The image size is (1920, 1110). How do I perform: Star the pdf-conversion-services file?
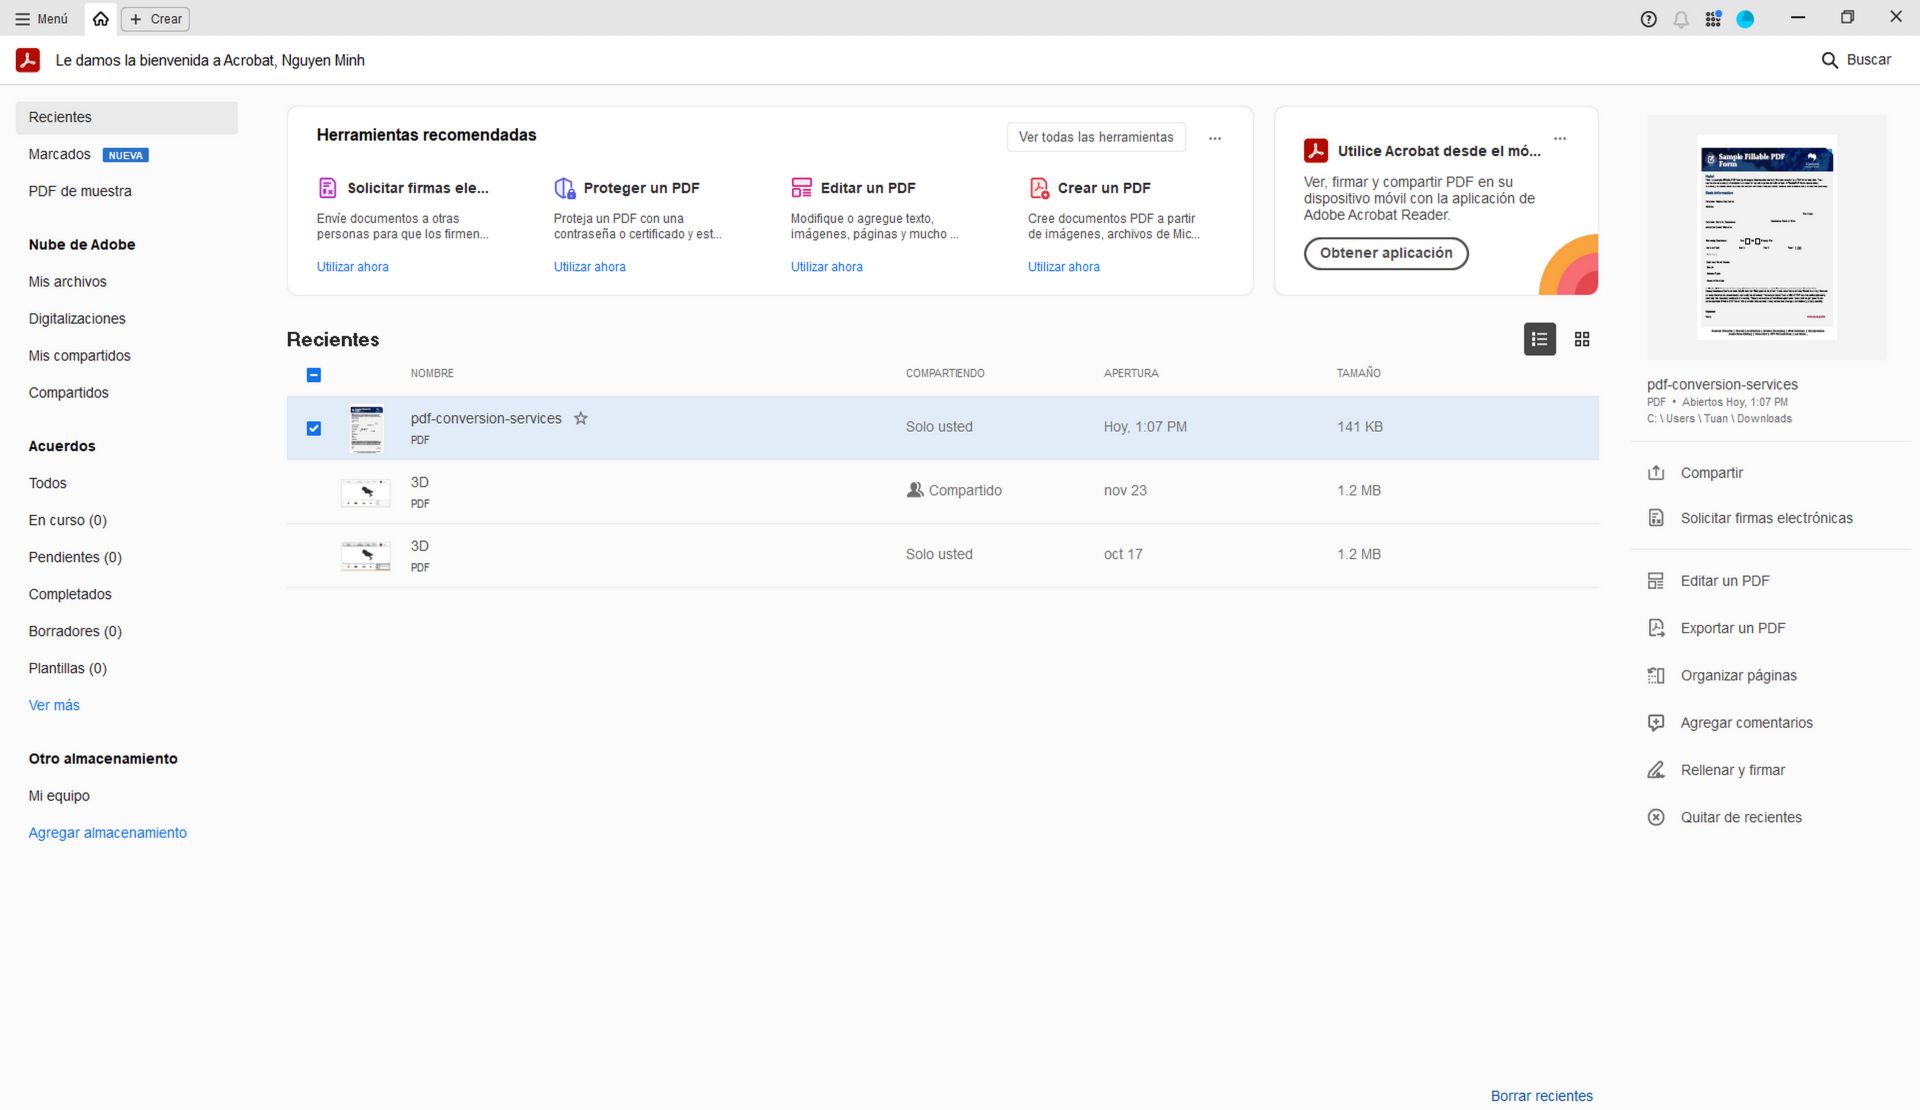[581, 419]
